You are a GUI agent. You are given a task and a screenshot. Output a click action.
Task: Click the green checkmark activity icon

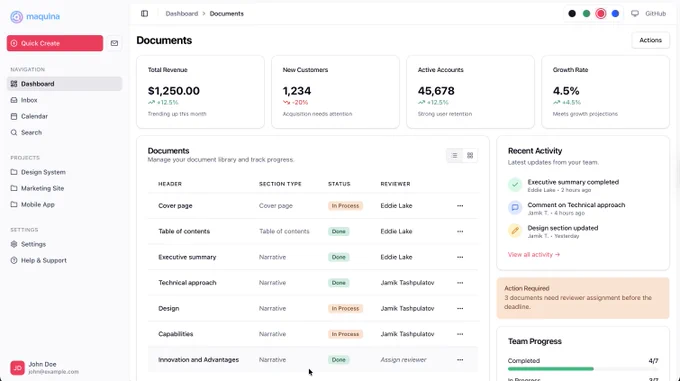click(x=515, y=185)
